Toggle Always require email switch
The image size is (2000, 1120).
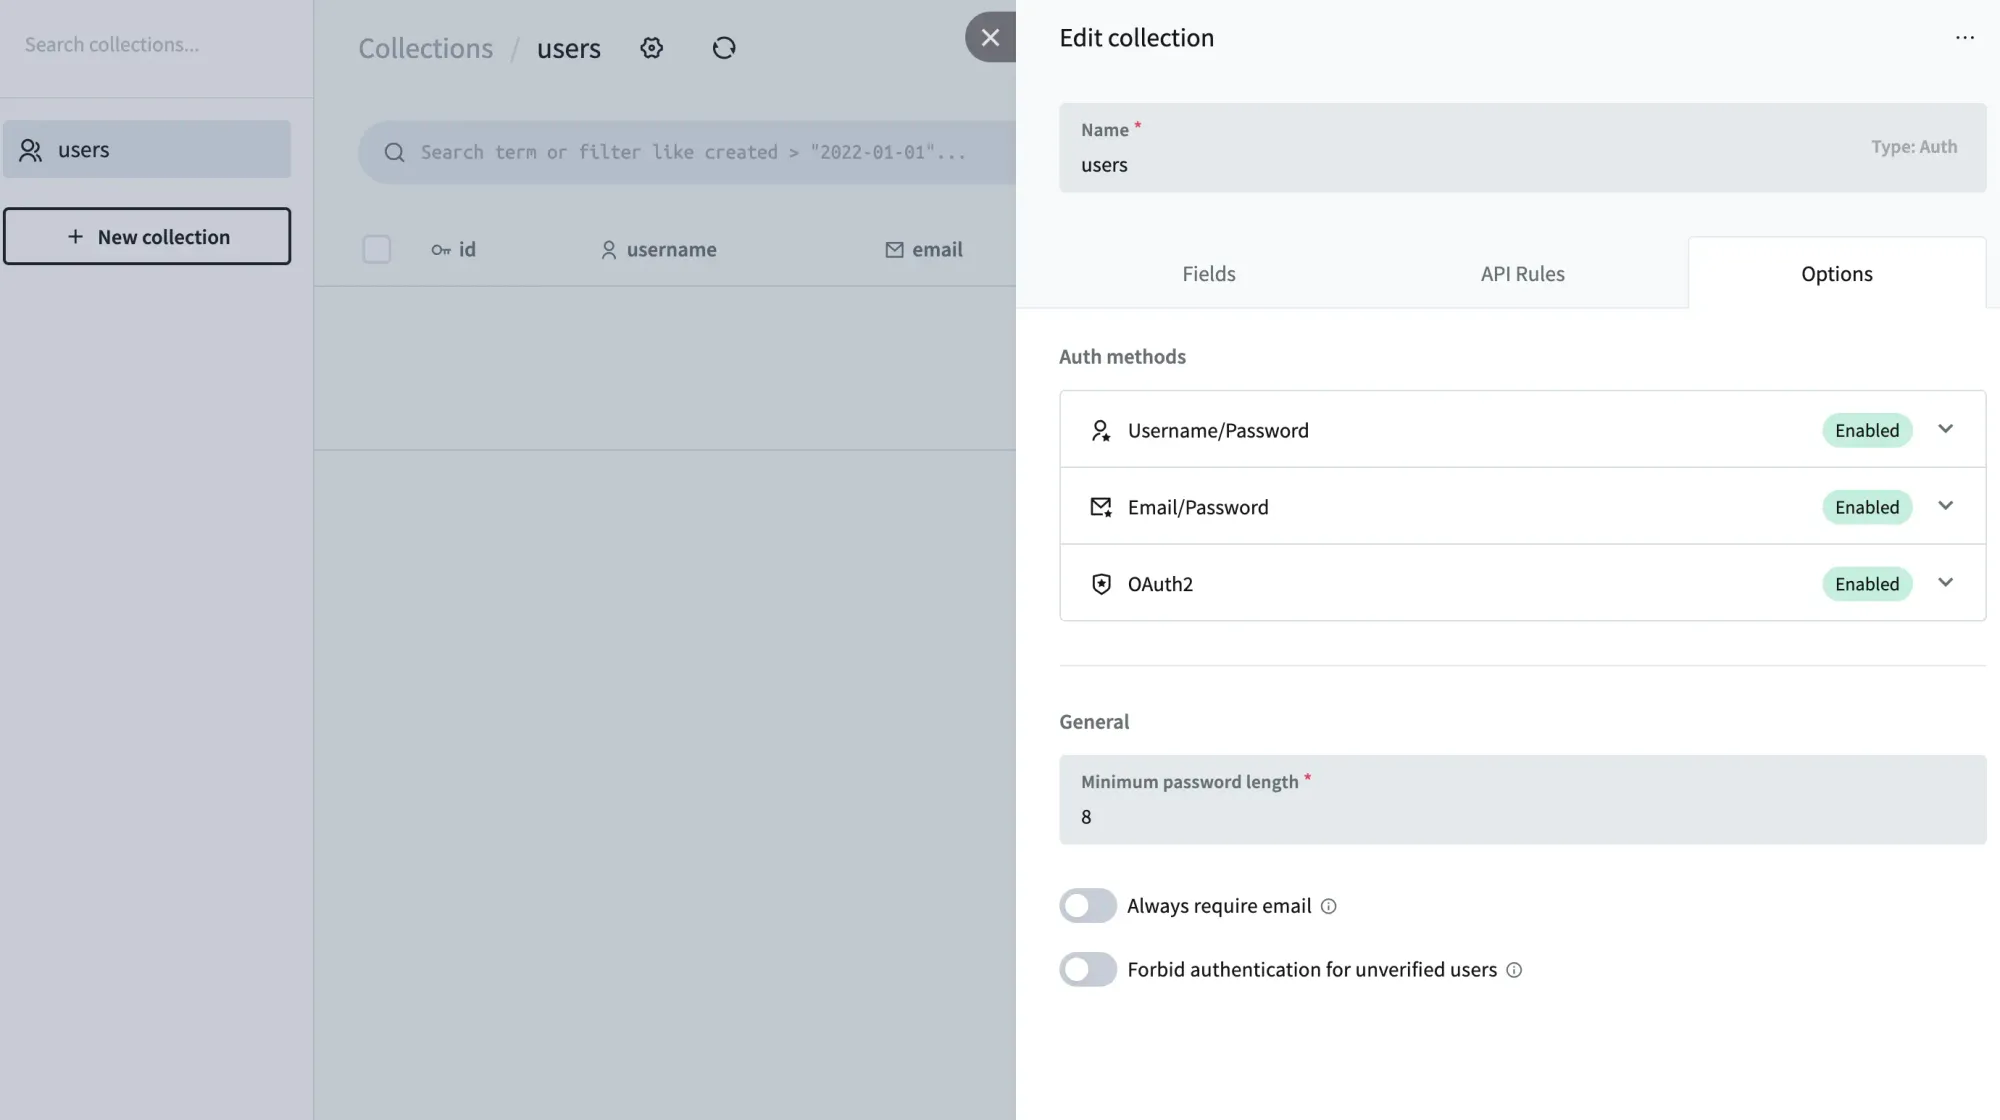pos(1088,906)
